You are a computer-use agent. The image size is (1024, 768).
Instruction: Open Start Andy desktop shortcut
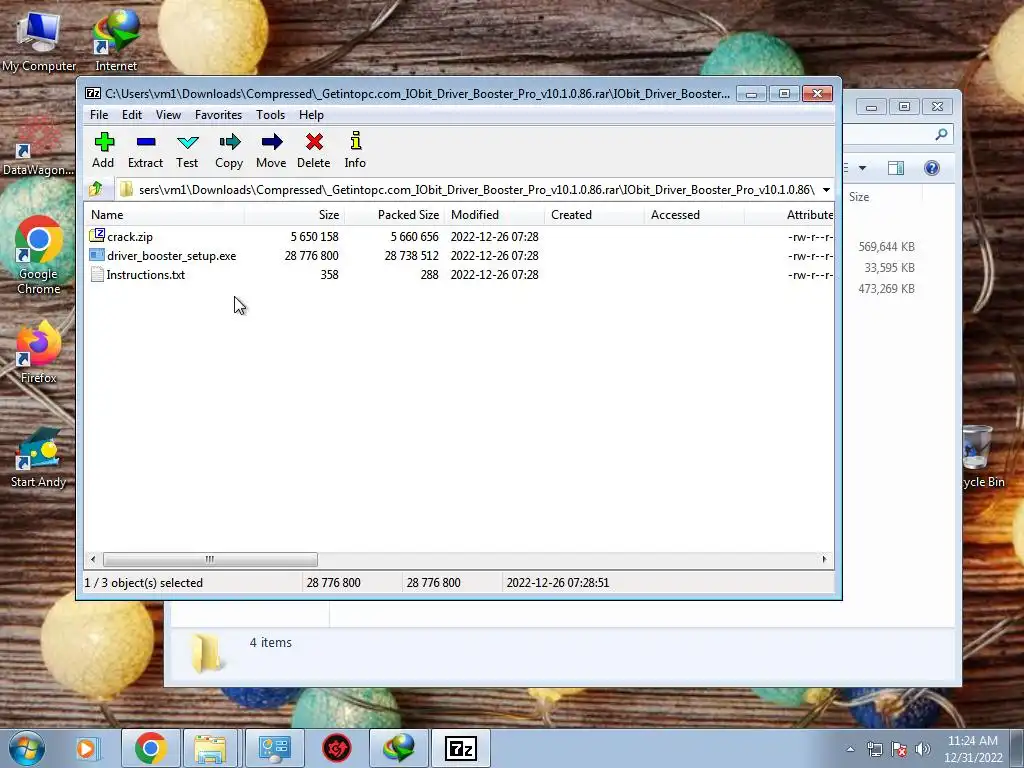tap(39, 457)
